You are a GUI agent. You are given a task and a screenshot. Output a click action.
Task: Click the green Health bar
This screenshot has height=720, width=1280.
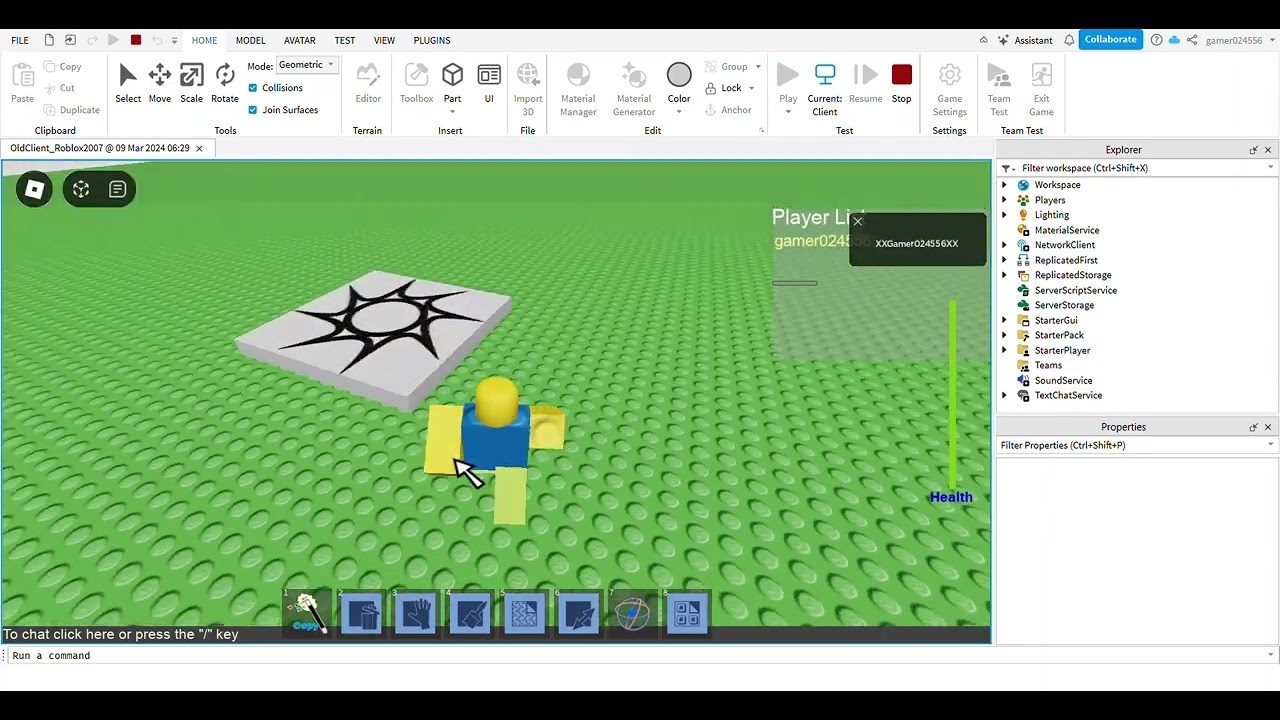952,394
